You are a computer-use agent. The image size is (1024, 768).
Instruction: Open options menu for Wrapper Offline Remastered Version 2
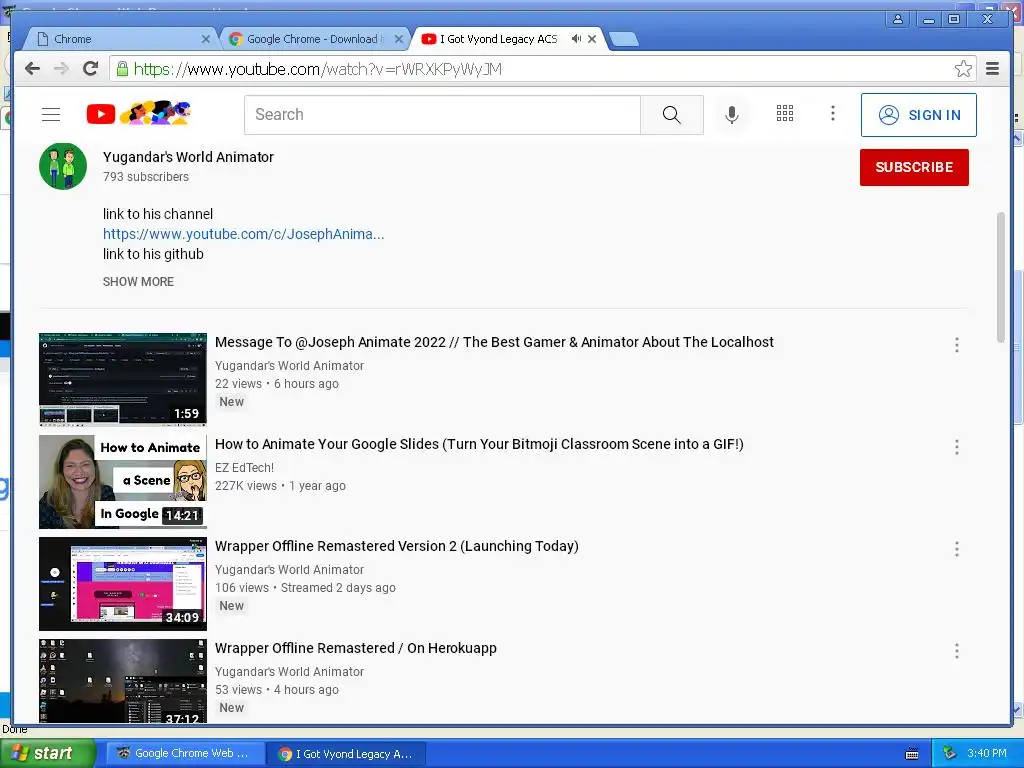(x=957, y=549)
